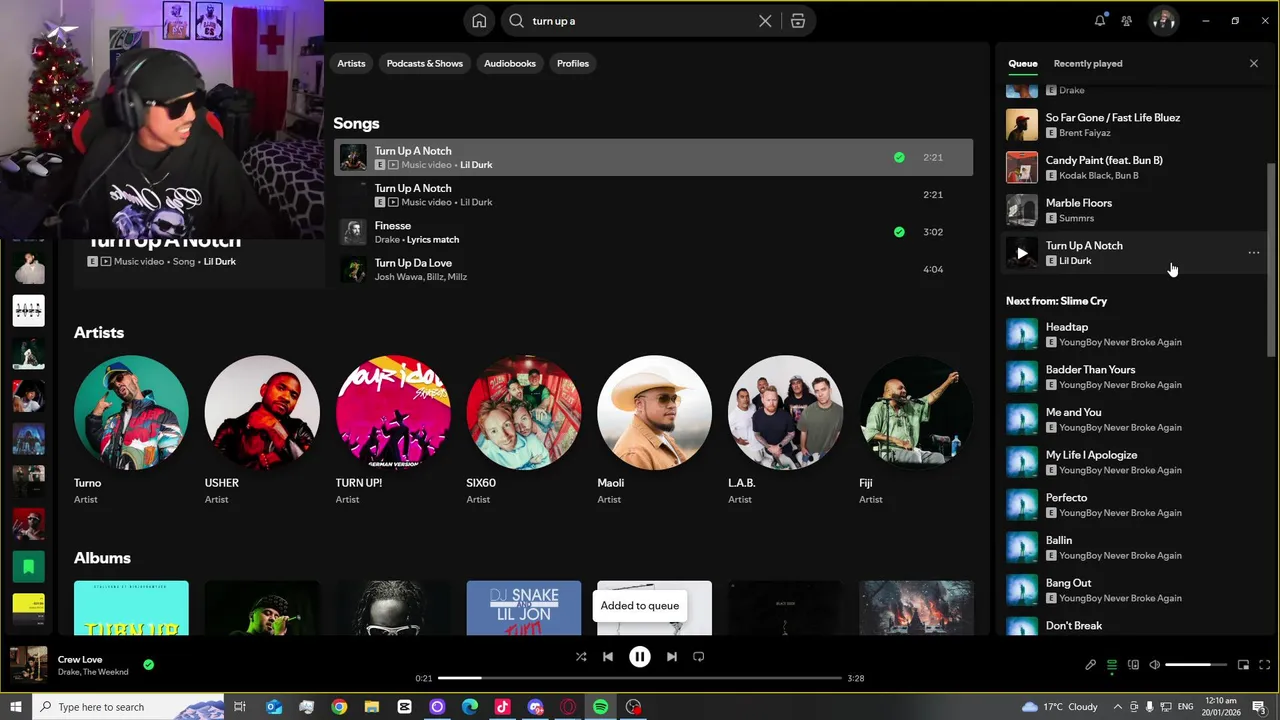Select Headtap in the queue
This screenshot has width=1280, height=720.
1135,334
